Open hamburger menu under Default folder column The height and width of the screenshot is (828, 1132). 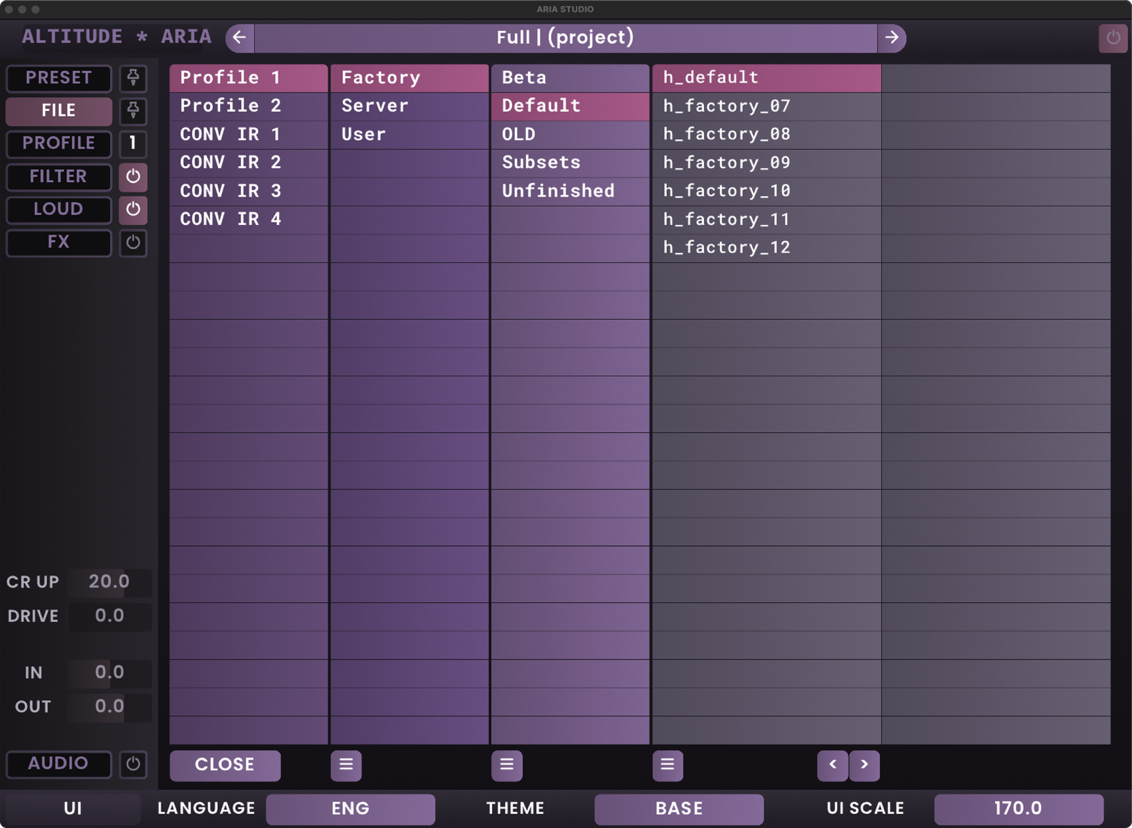click(507, 765)
